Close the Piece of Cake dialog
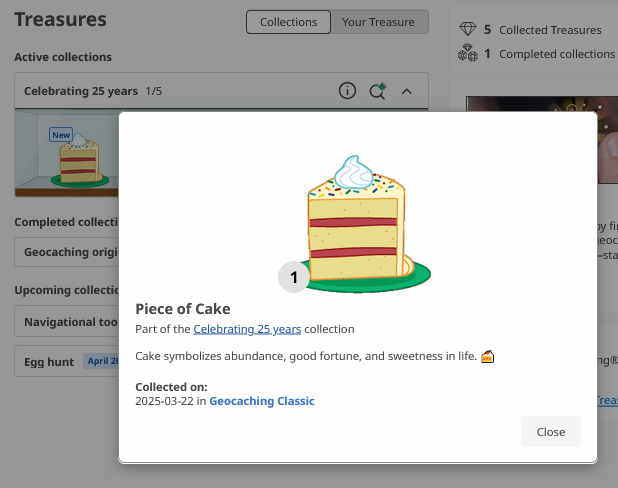This screenshot has height=488, width=618. (x=550, y=432)
